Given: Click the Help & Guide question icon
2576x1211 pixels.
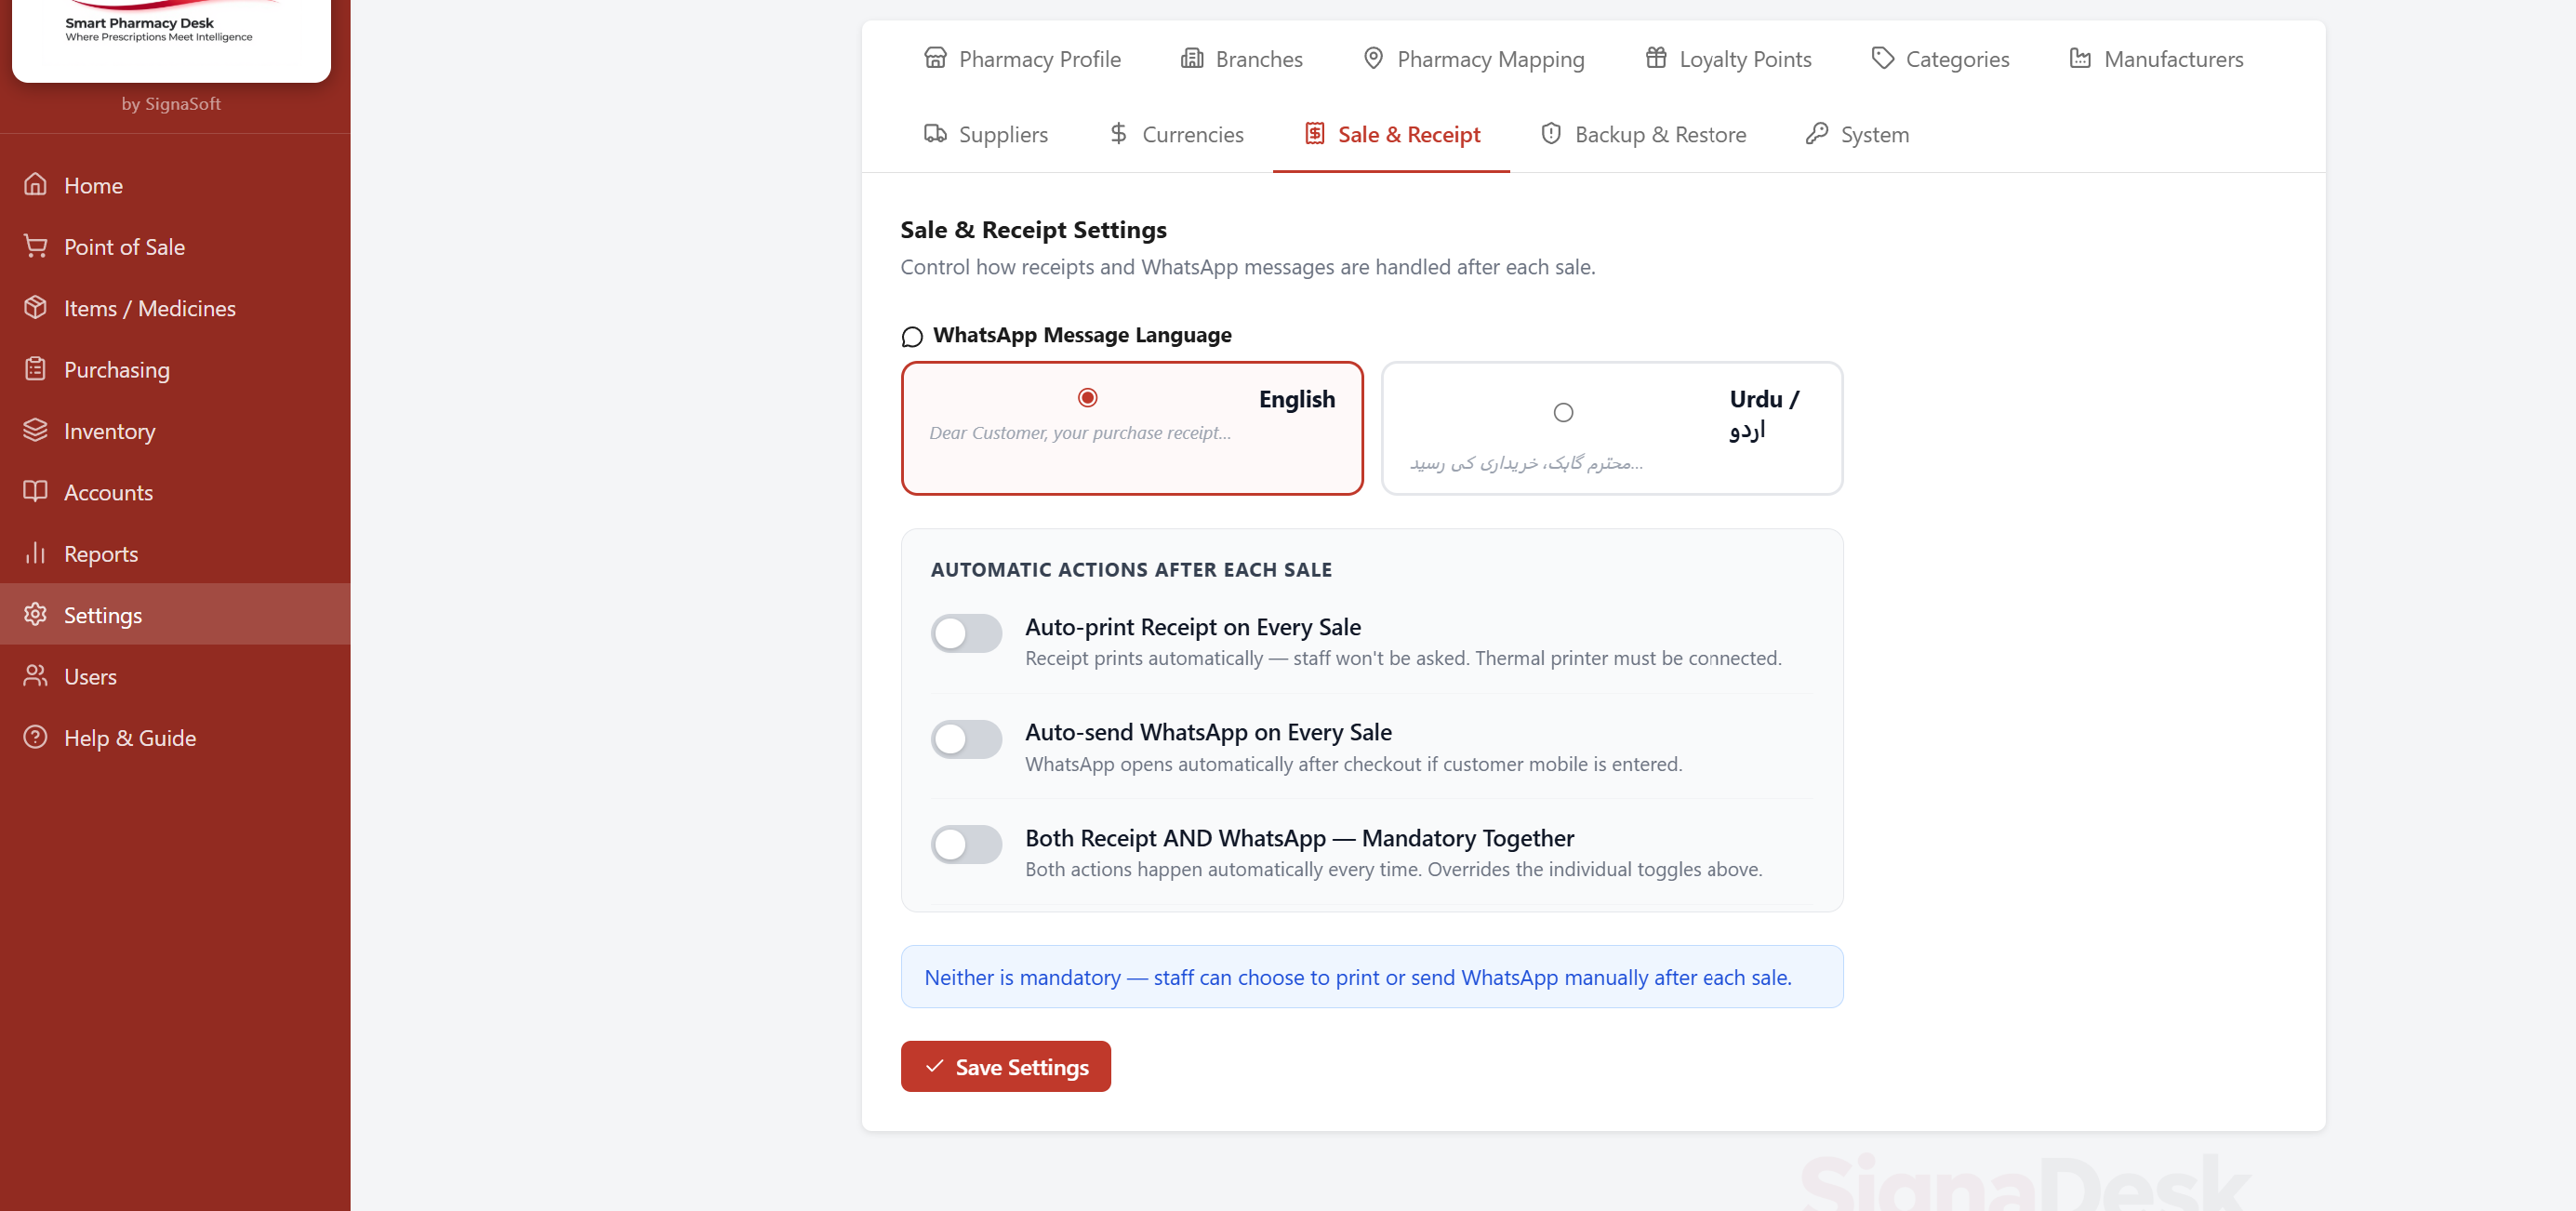Looking at the screenshot, I should (x=36, y=737).
